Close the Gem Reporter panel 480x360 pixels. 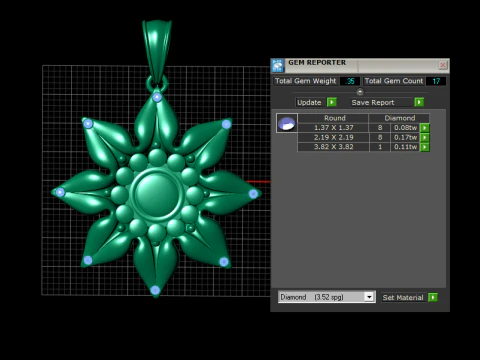tap(443, 65)
